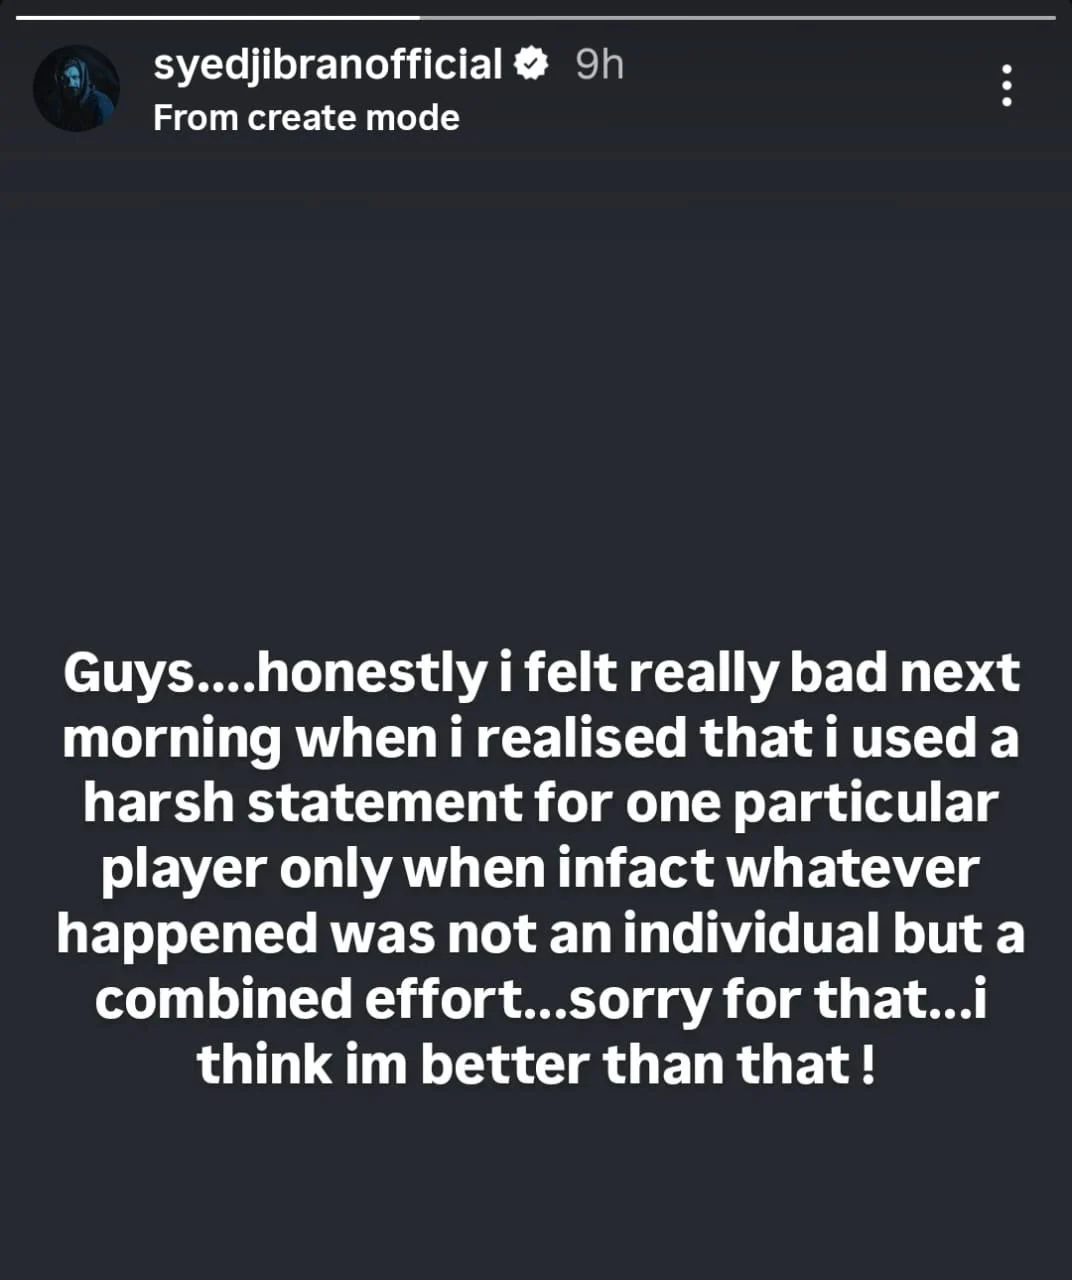Open the syedjibranofficial profile picture

coord(76,88)
